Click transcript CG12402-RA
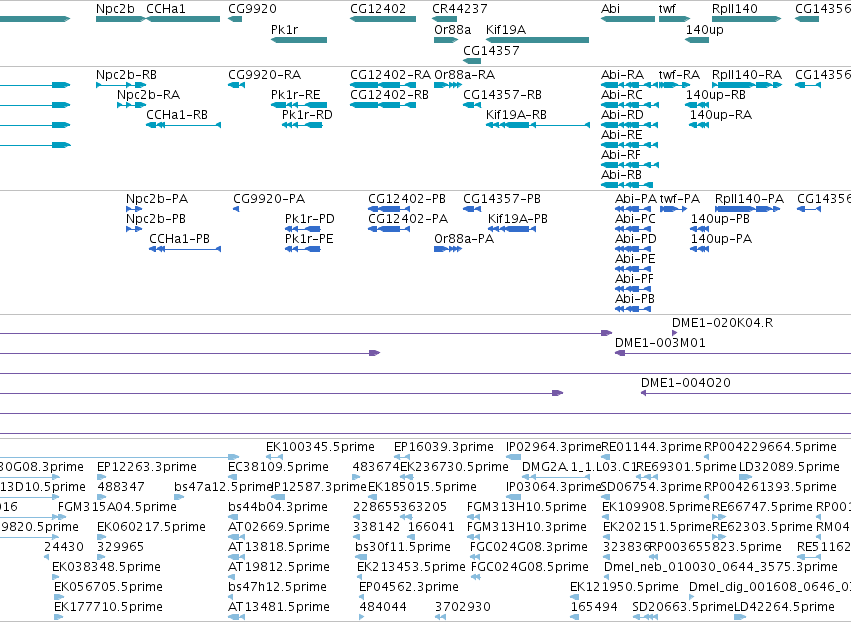This screenshot has height=622, width=851. click(x=383, y=85)
